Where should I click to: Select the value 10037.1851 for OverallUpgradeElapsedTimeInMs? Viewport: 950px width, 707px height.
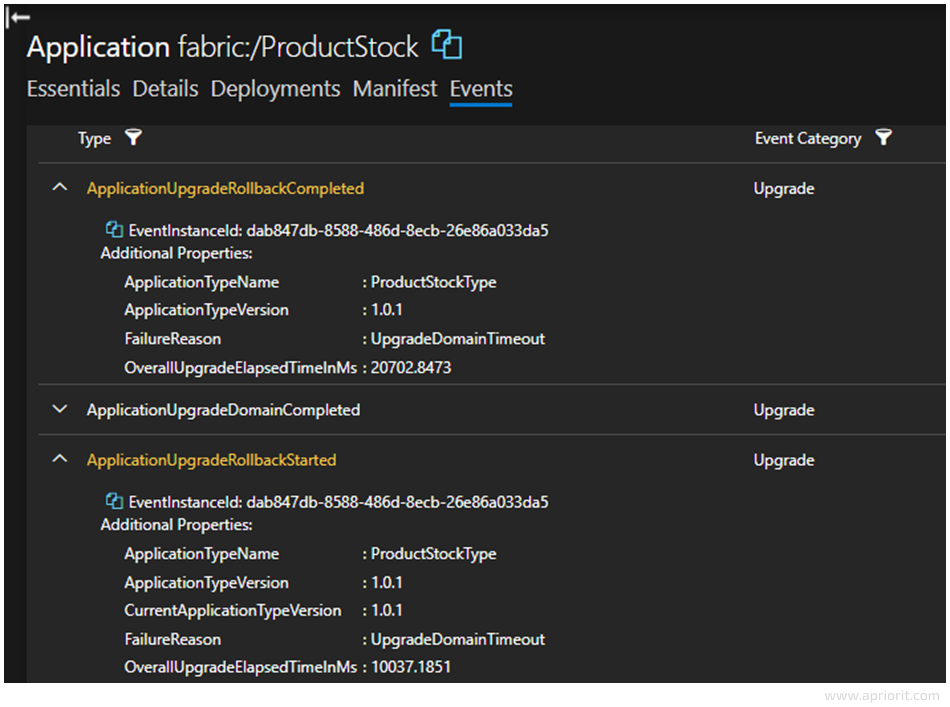coord(411,667)
